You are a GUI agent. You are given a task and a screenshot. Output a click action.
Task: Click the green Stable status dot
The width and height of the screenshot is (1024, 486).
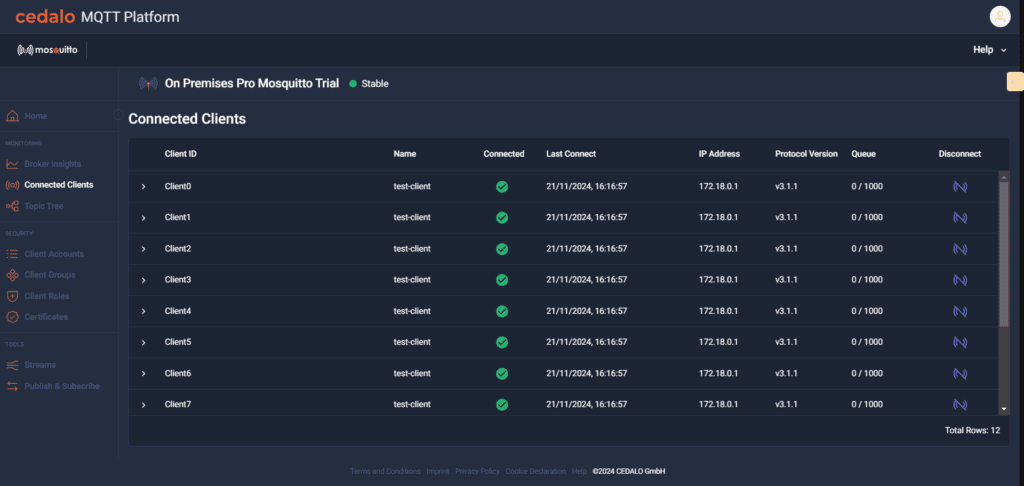coord(353,84)
